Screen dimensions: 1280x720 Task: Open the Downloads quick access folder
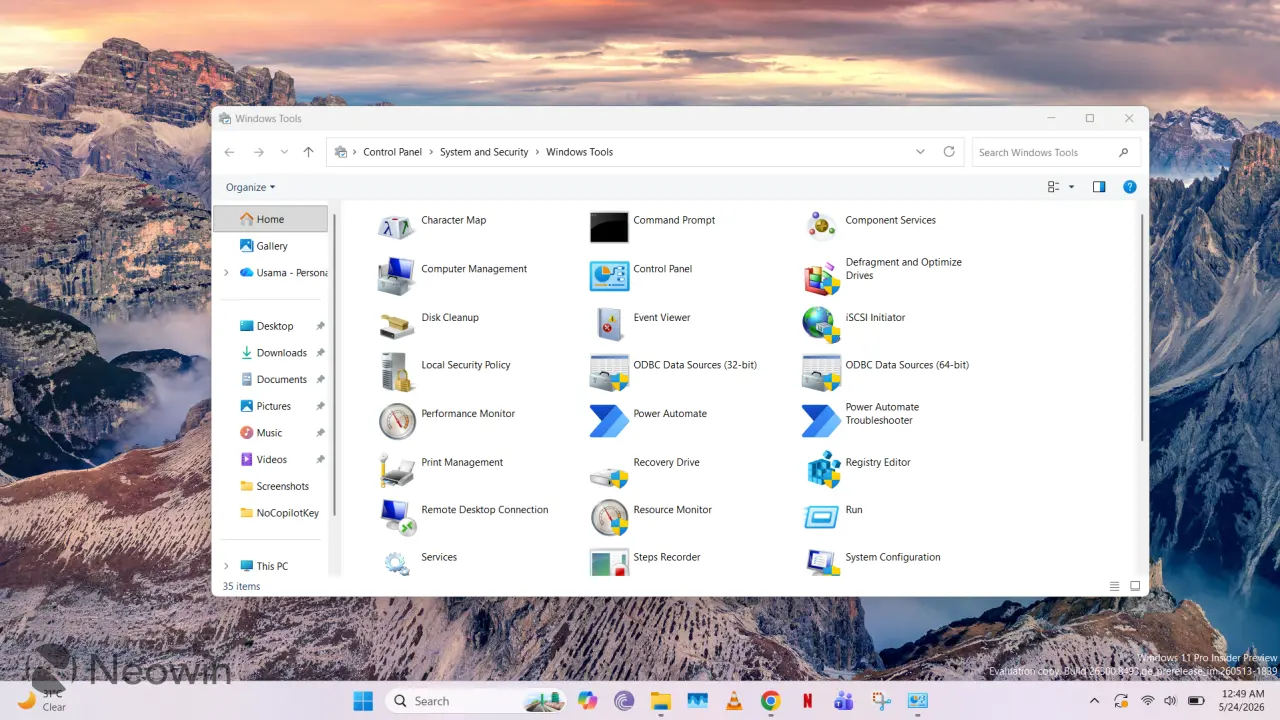pos(274,353)
